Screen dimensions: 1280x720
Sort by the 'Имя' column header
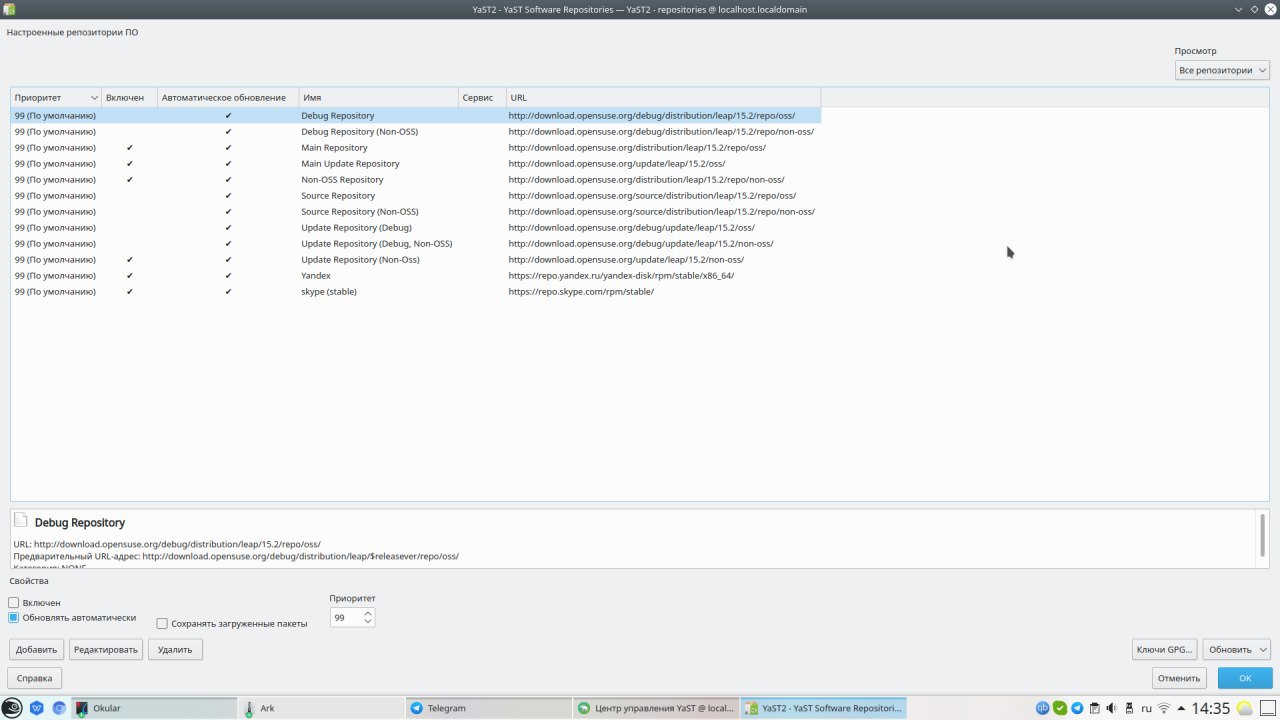point(379,98)
